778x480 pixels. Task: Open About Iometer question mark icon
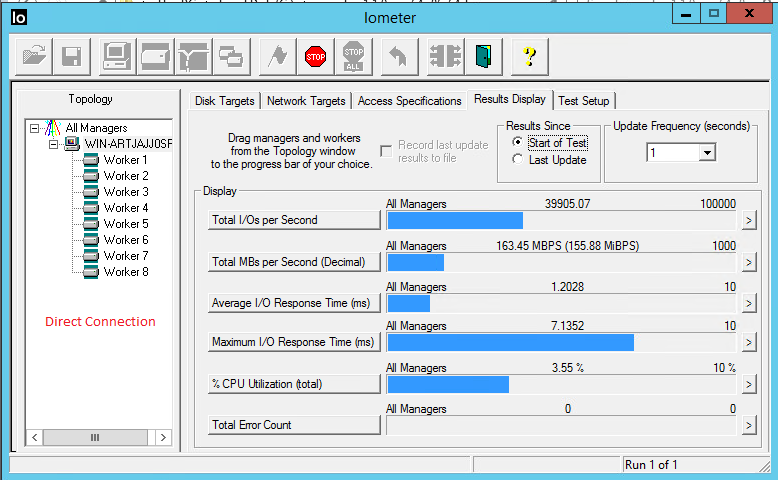pos(530,57)
